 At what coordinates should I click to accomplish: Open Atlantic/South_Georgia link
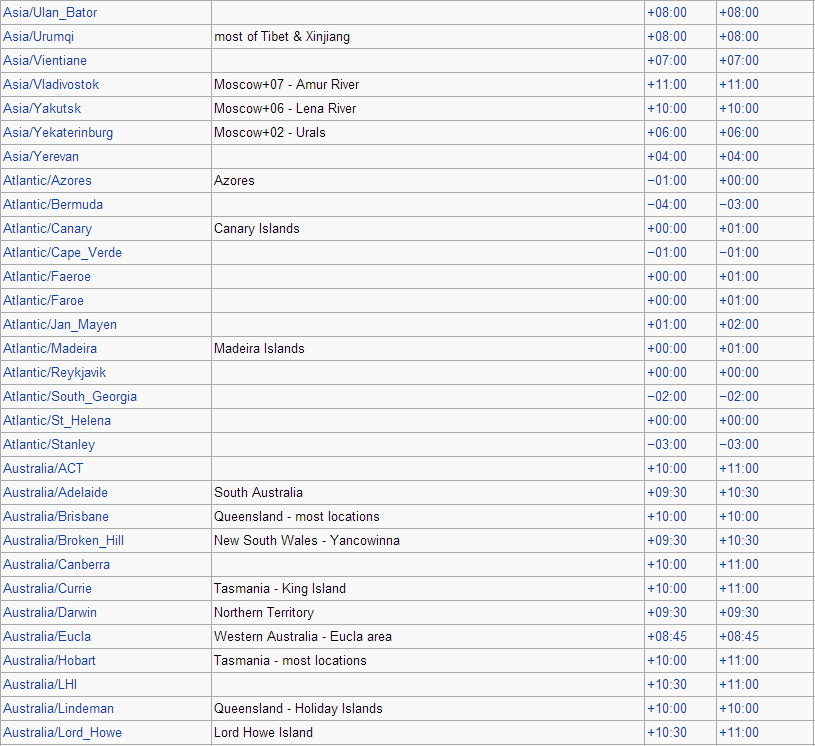tap(70, 397)
